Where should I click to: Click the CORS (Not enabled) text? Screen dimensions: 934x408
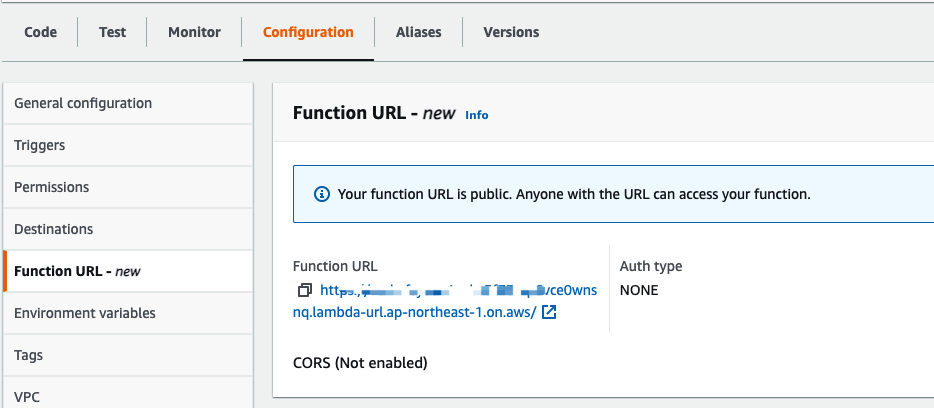click(360, 363)
